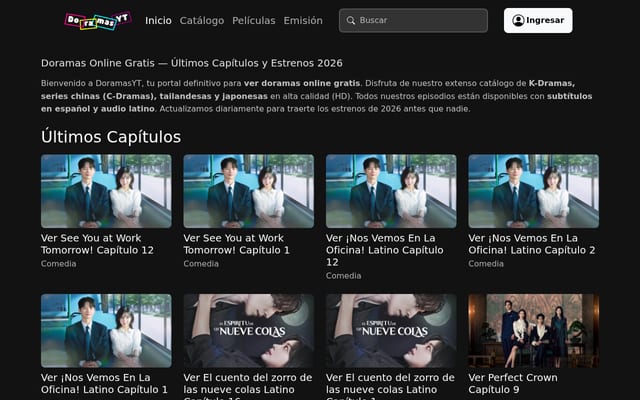Click Comedia label under Nos Vemos Latino Capítulo 12
The width and height of the screenshot is (640, 400).
tap(343, 276)
